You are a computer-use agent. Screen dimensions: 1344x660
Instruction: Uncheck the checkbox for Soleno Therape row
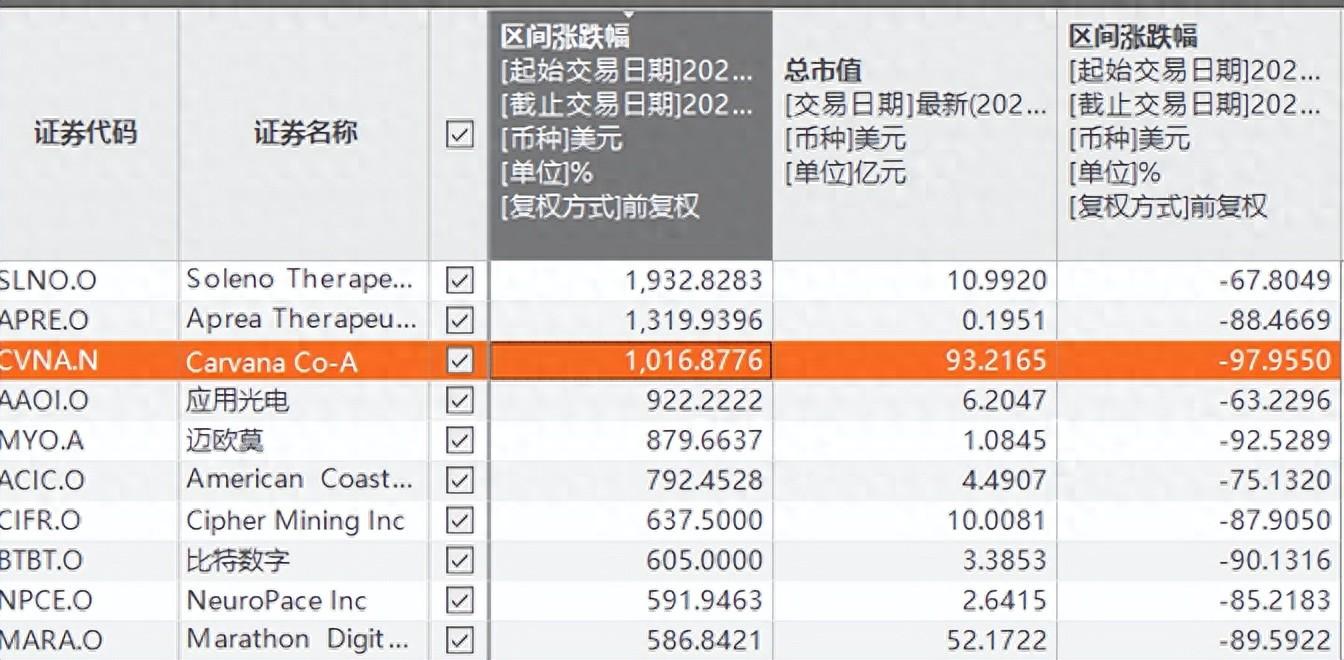point(459,281)
